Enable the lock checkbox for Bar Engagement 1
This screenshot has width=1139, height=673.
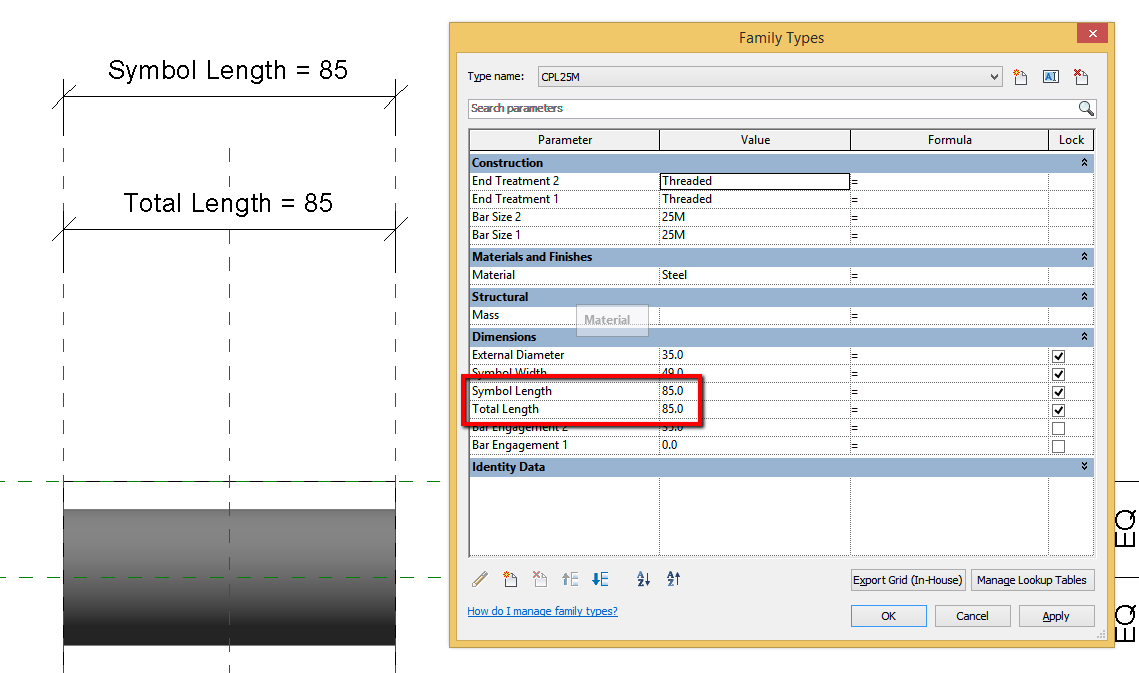[1057, 445]
